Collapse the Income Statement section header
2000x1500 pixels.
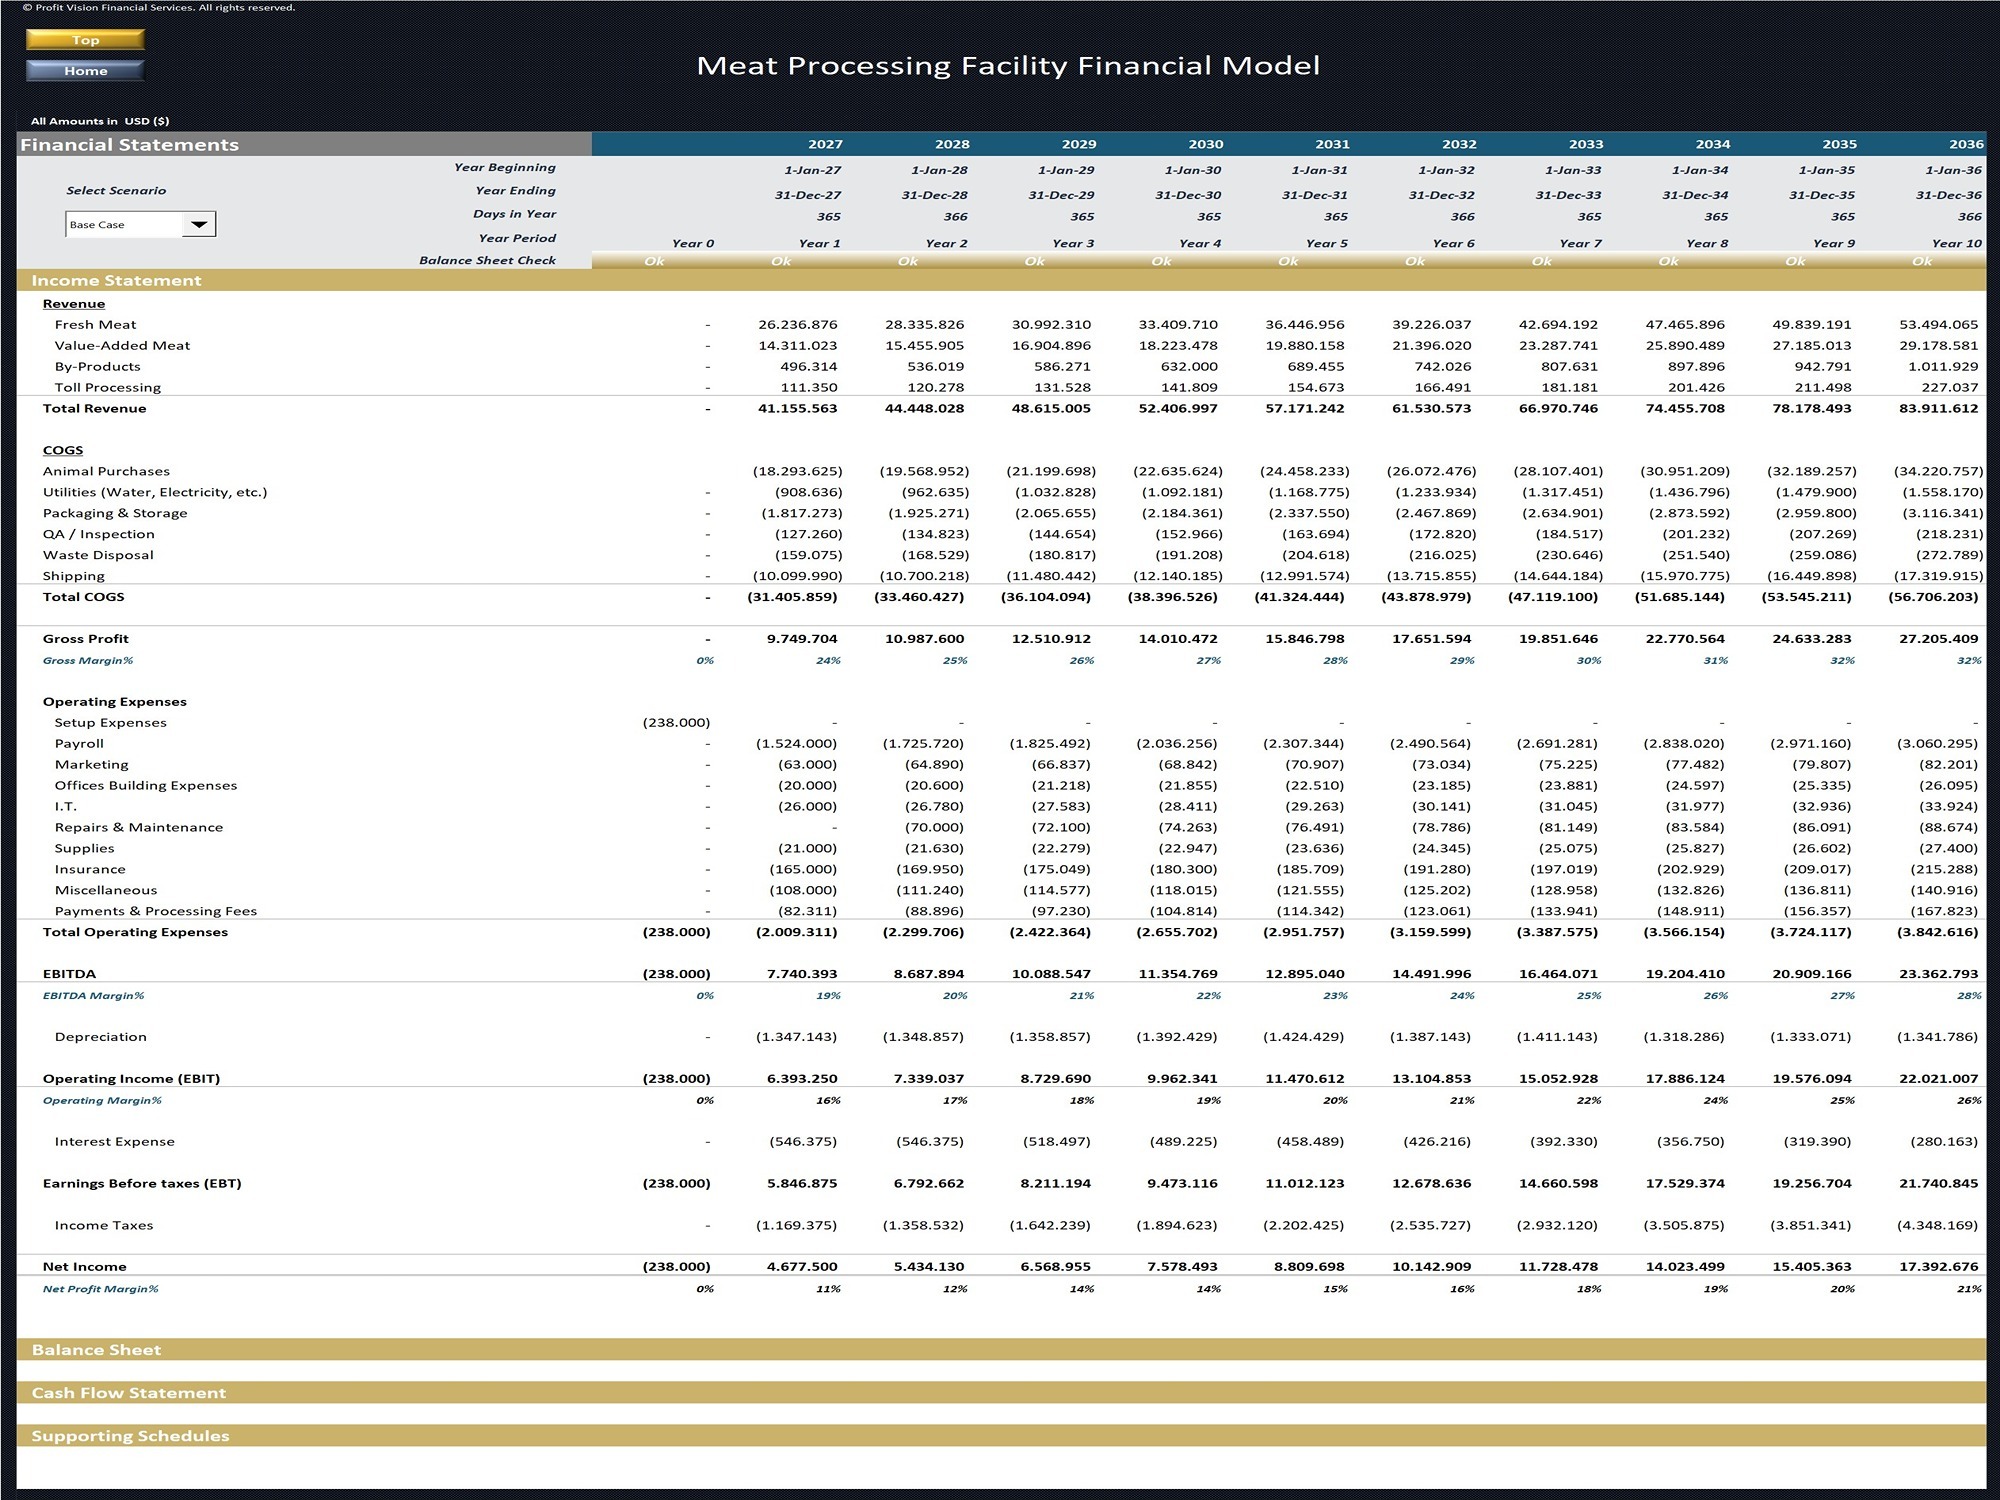(x=1001, y=280)
